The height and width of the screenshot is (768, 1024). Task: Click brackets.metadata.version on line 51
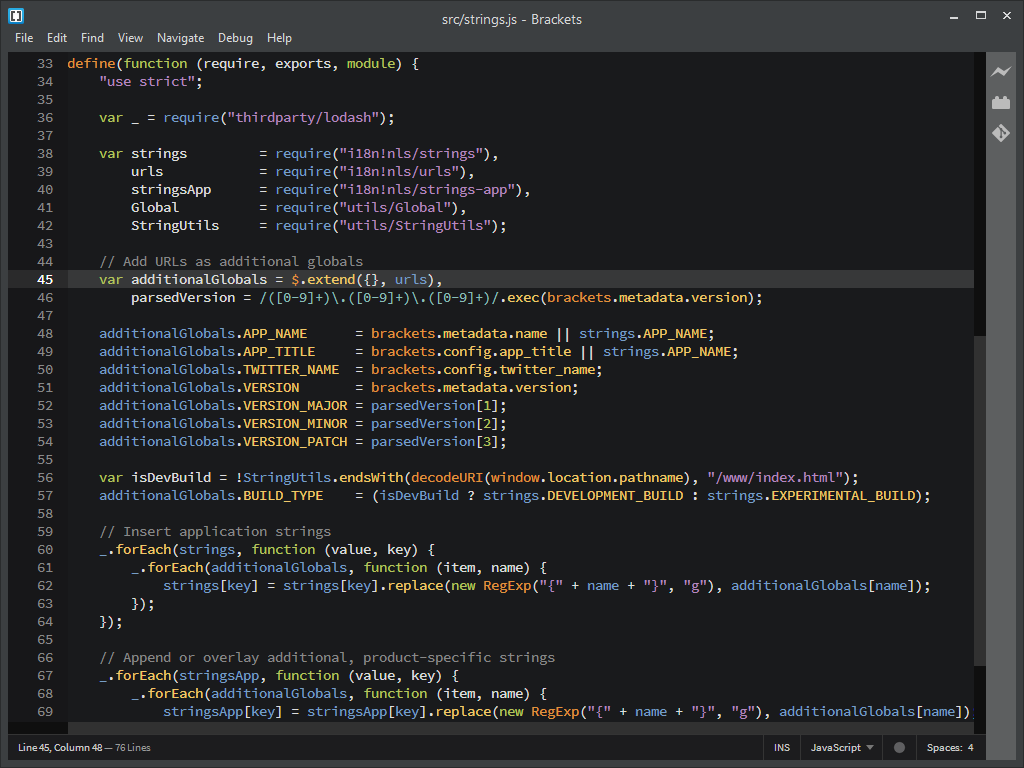tap(471, 387)
